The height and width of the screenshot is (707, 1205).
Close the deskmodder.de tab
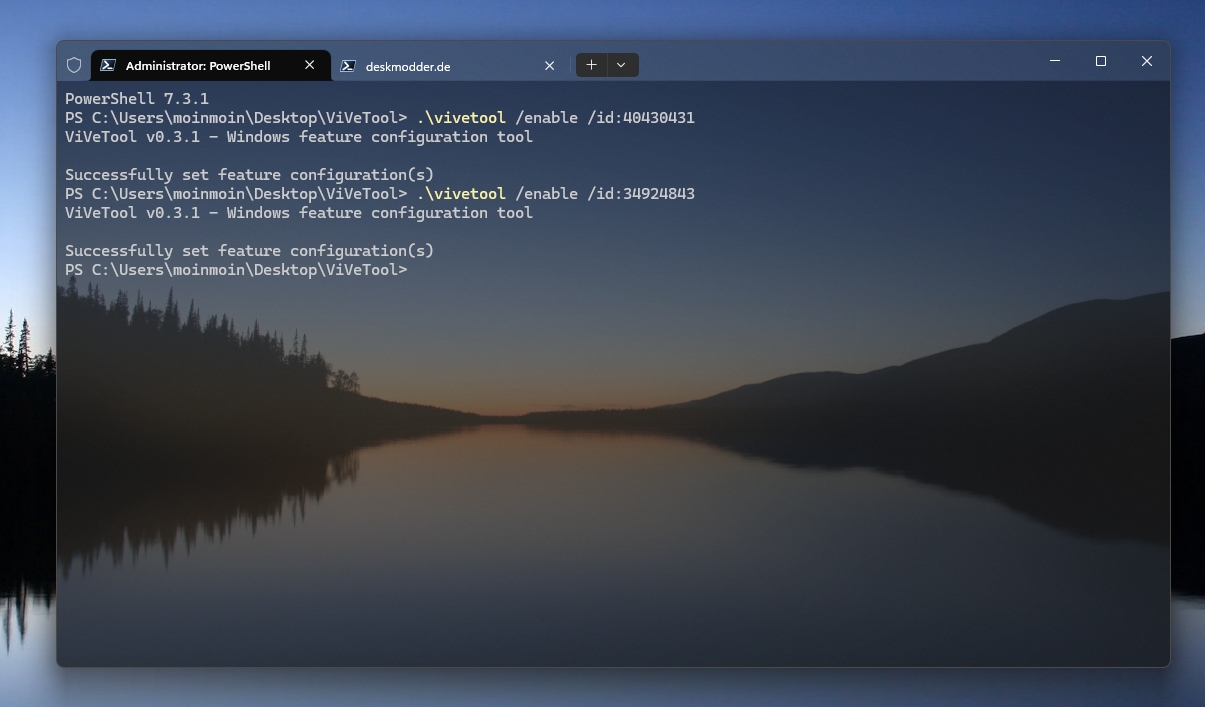(549, 66)
